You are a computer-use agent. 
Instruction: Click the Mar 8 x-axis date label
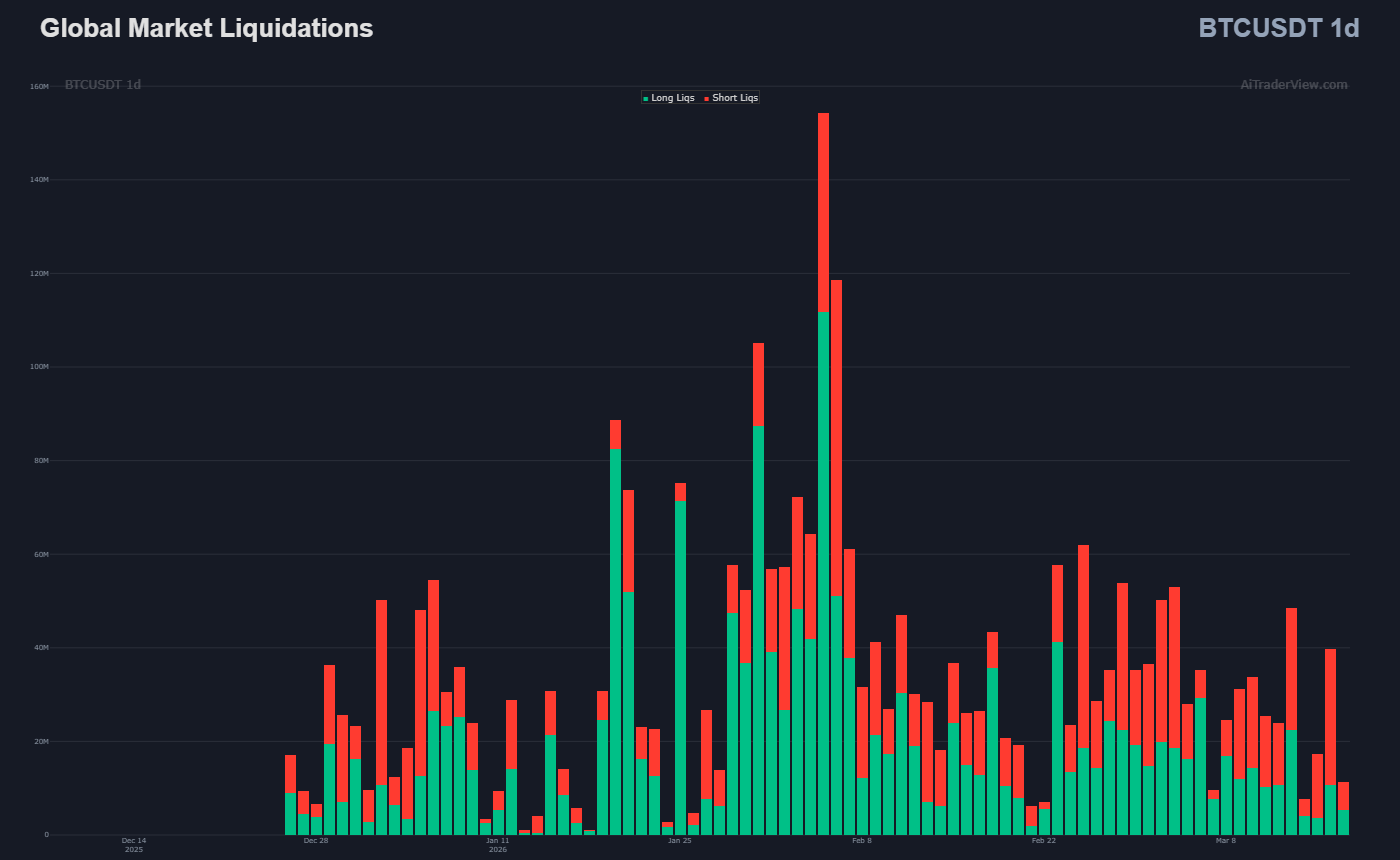(1226, 841)
